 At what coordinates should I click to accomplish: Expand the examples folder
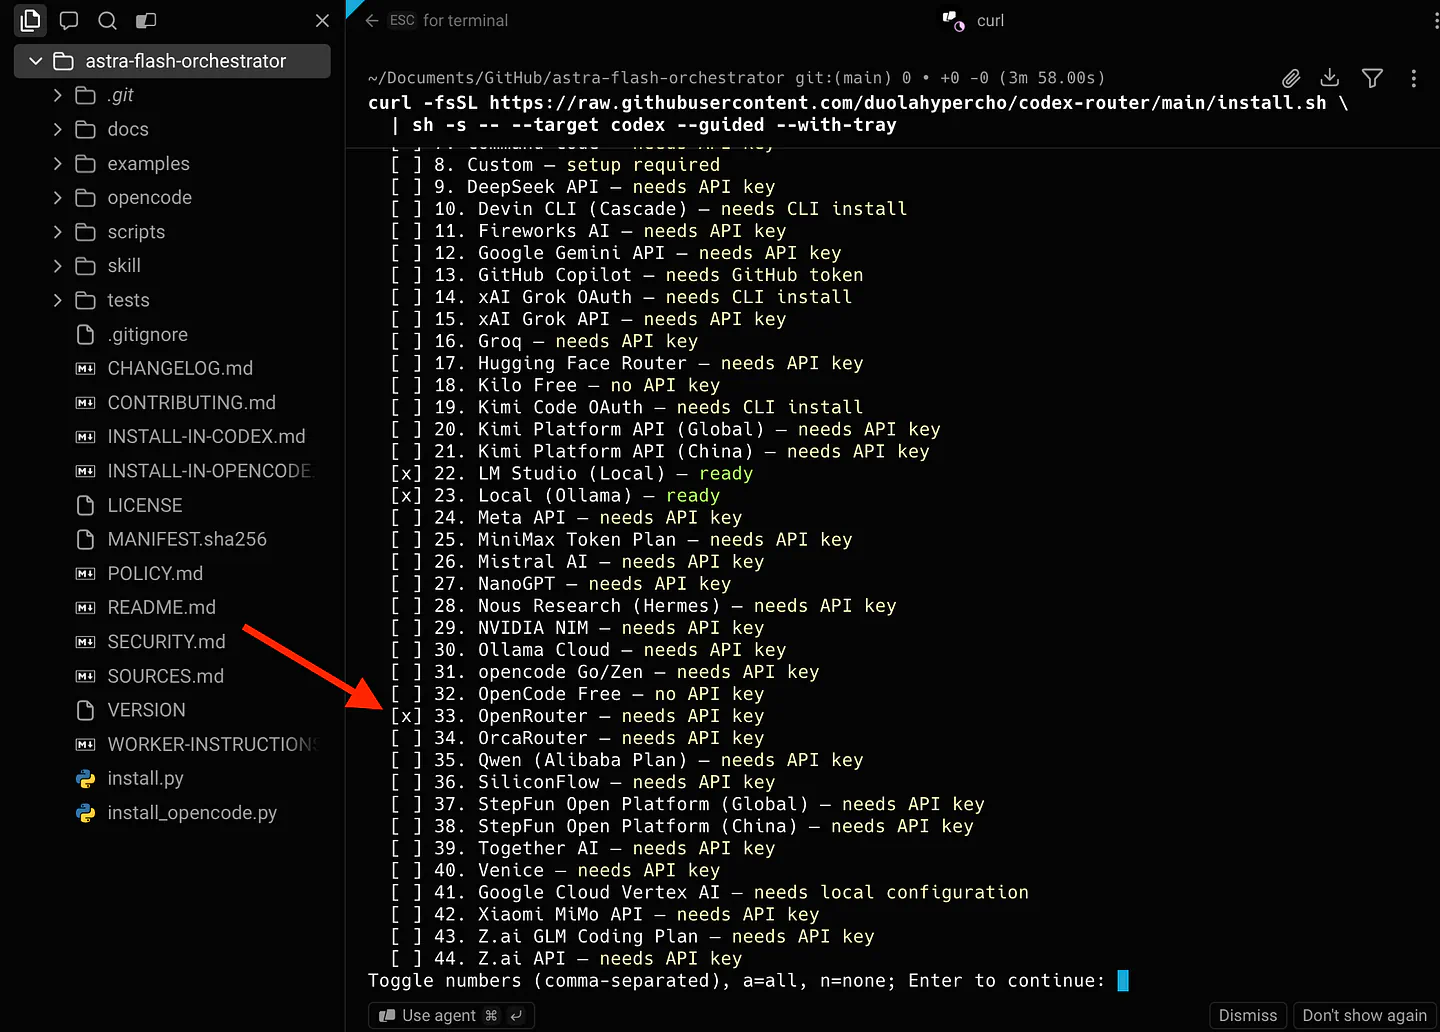coord(57,163)
